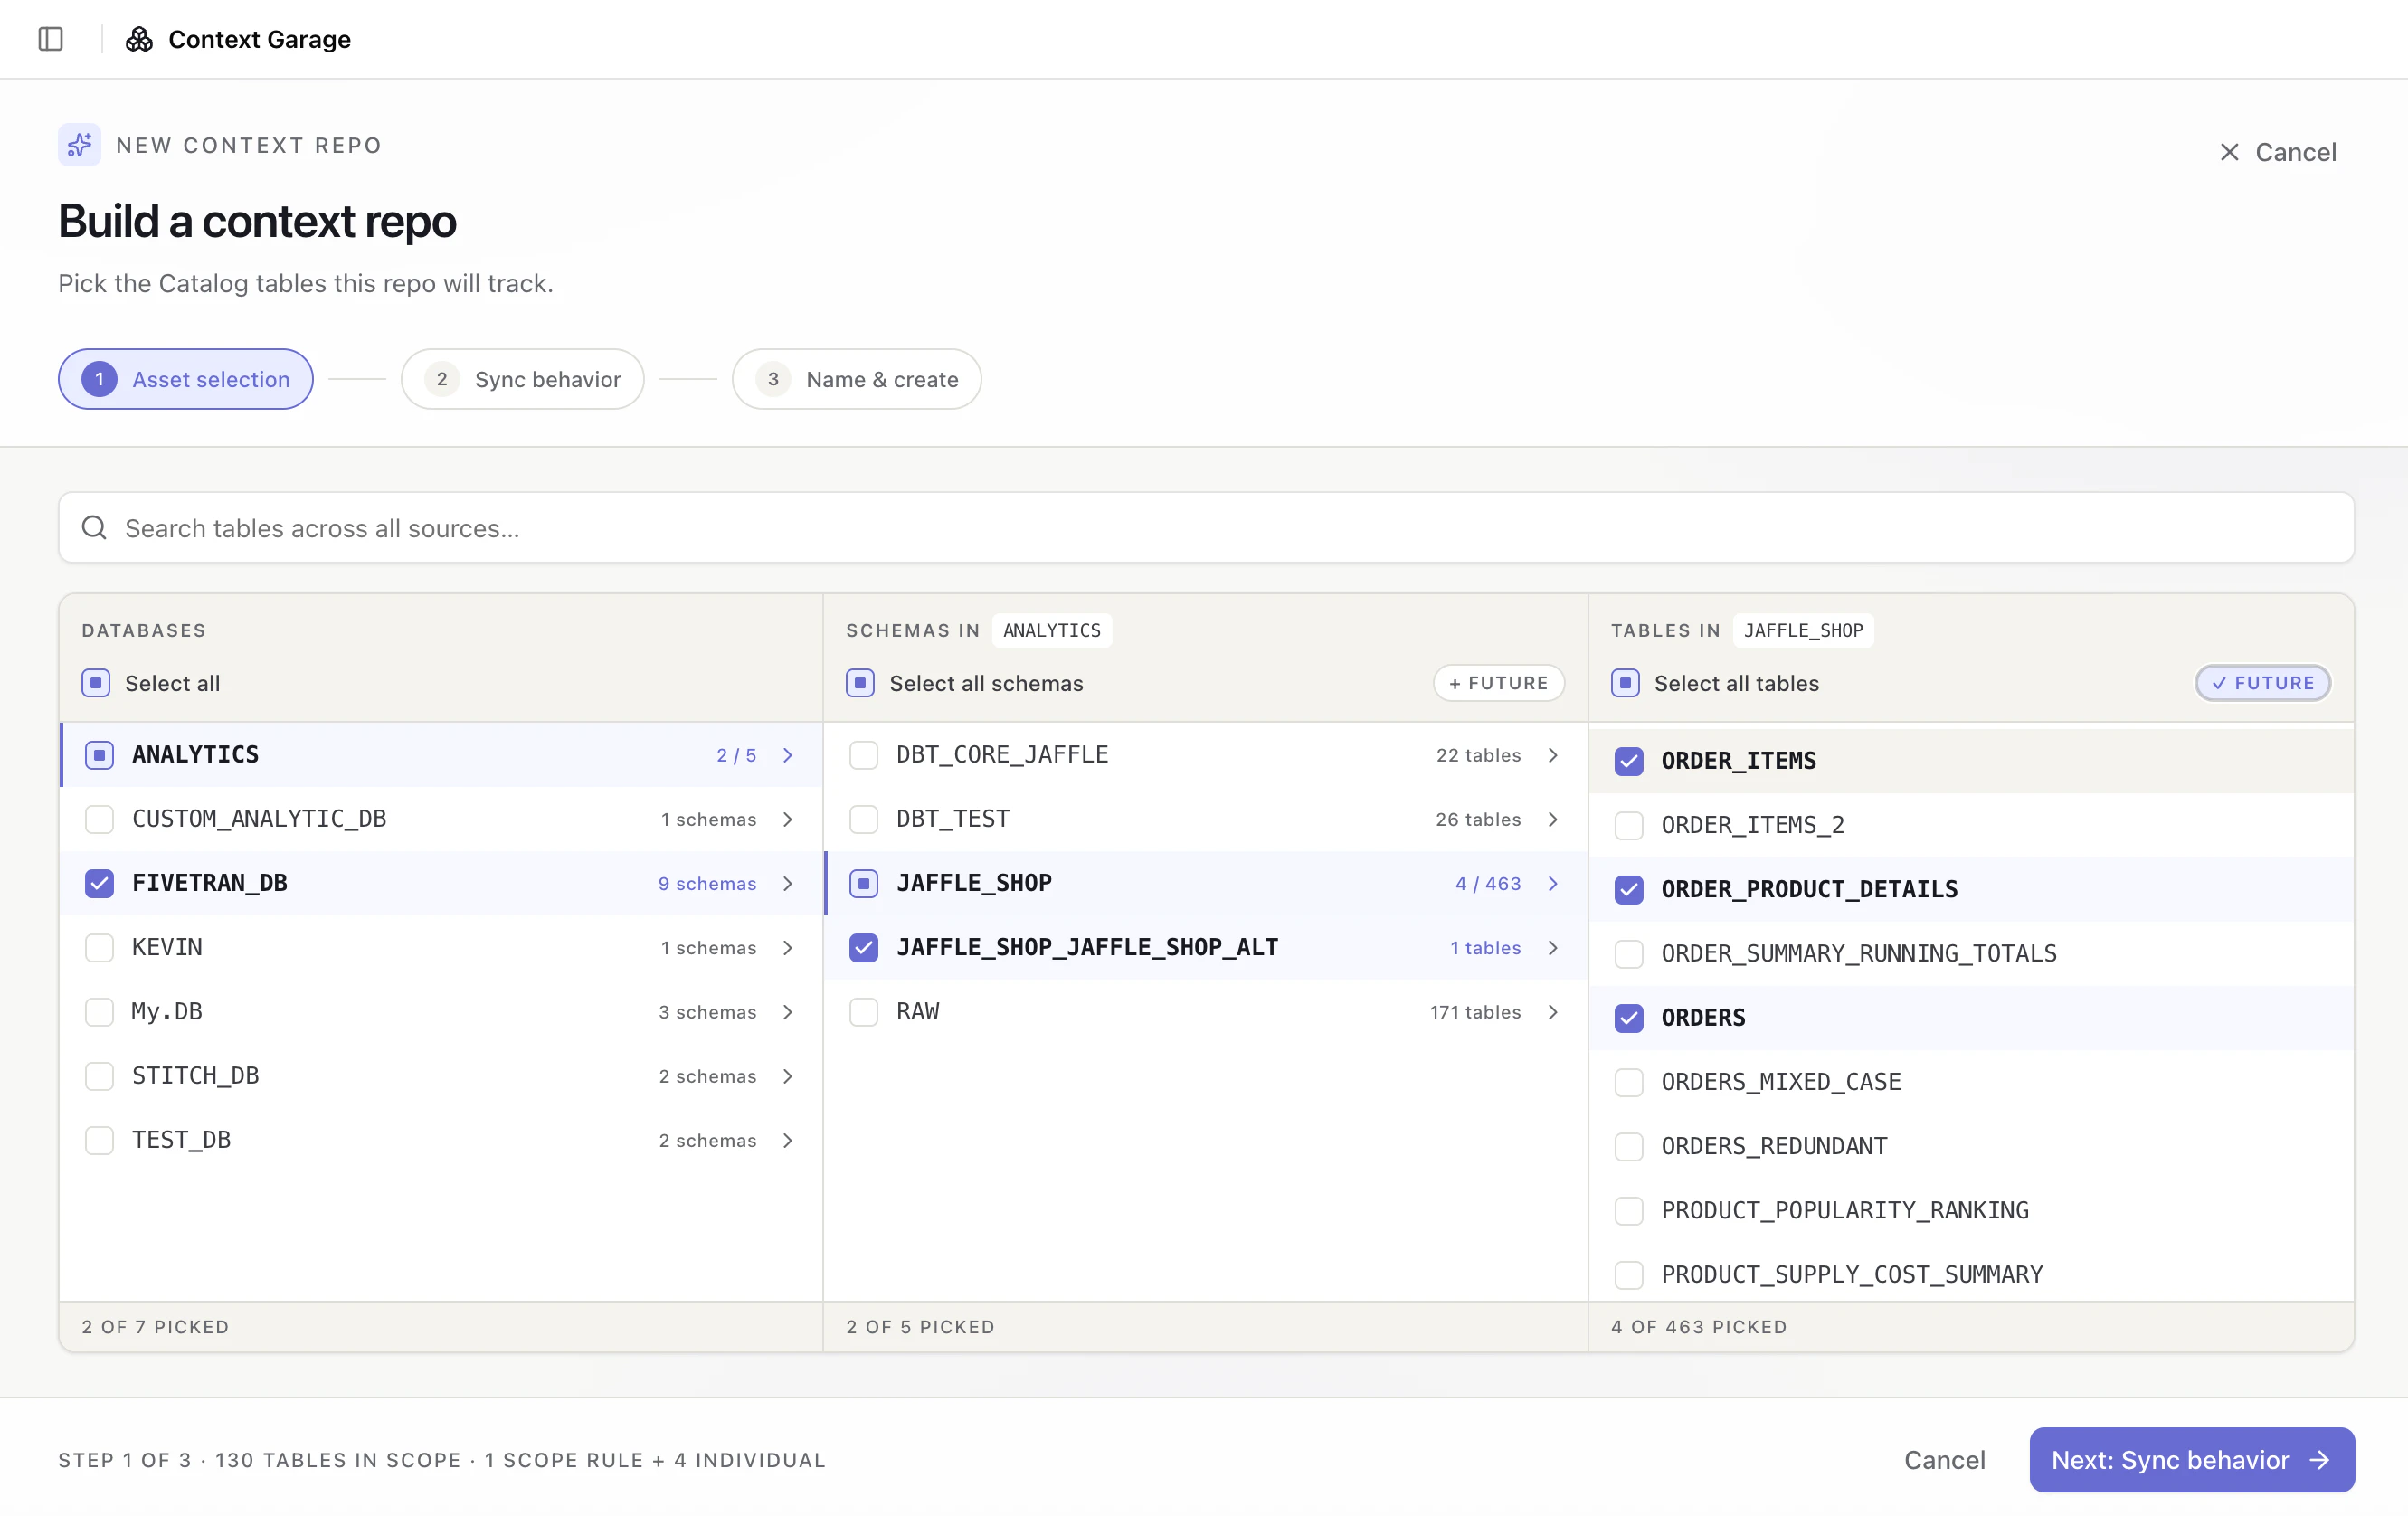Check the STITCH_DB checkbox
Screen dimensions: 2408x1516
coord(99,1076)
